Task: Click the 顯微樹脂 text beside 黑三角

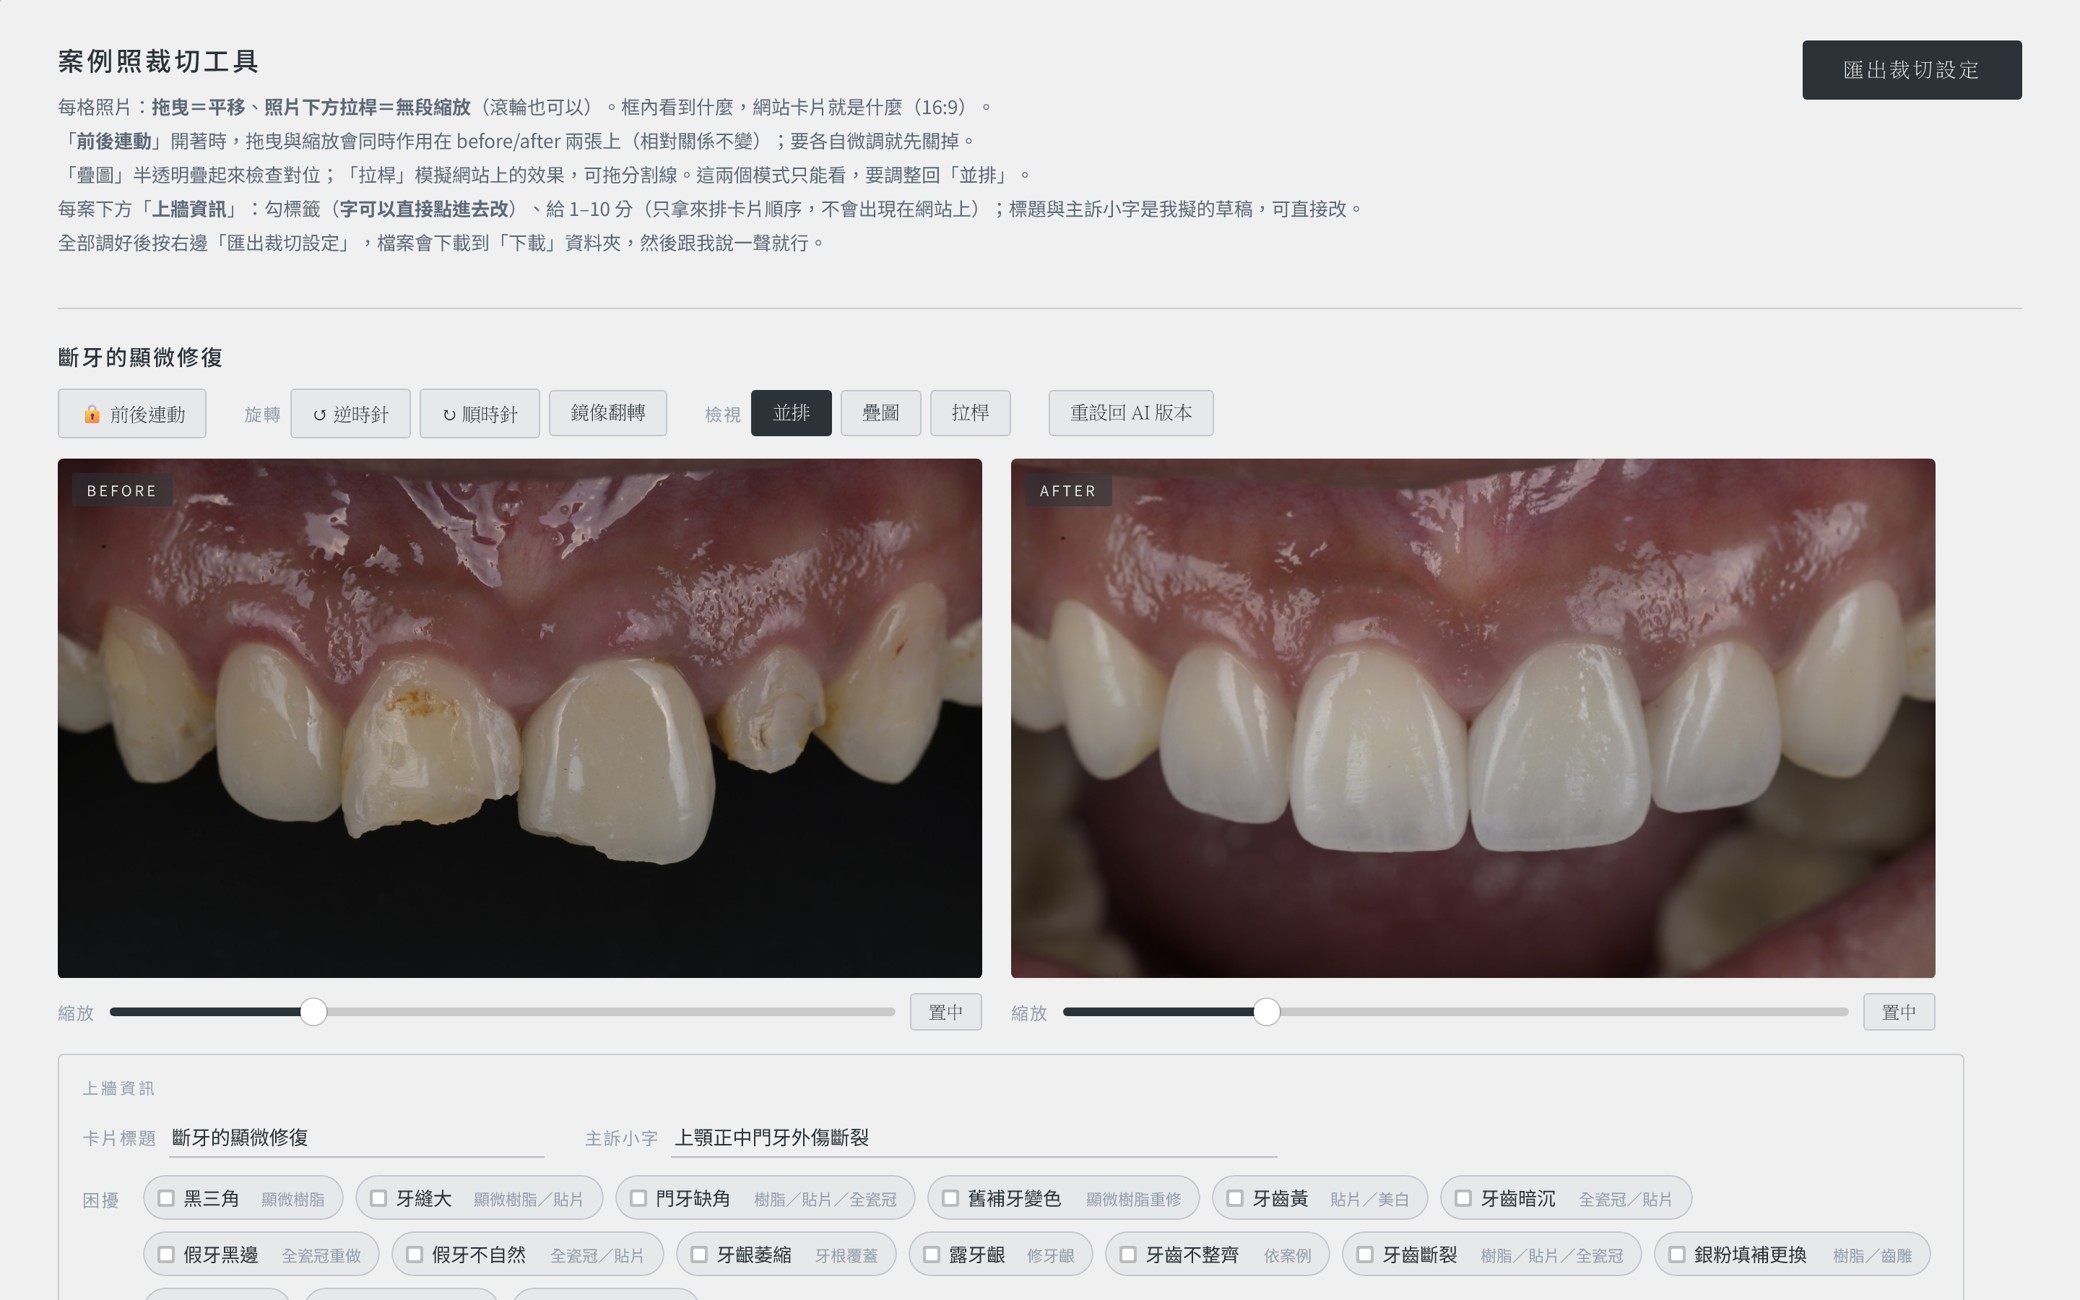Action: pyautogui.click(x=293, y=1199)
